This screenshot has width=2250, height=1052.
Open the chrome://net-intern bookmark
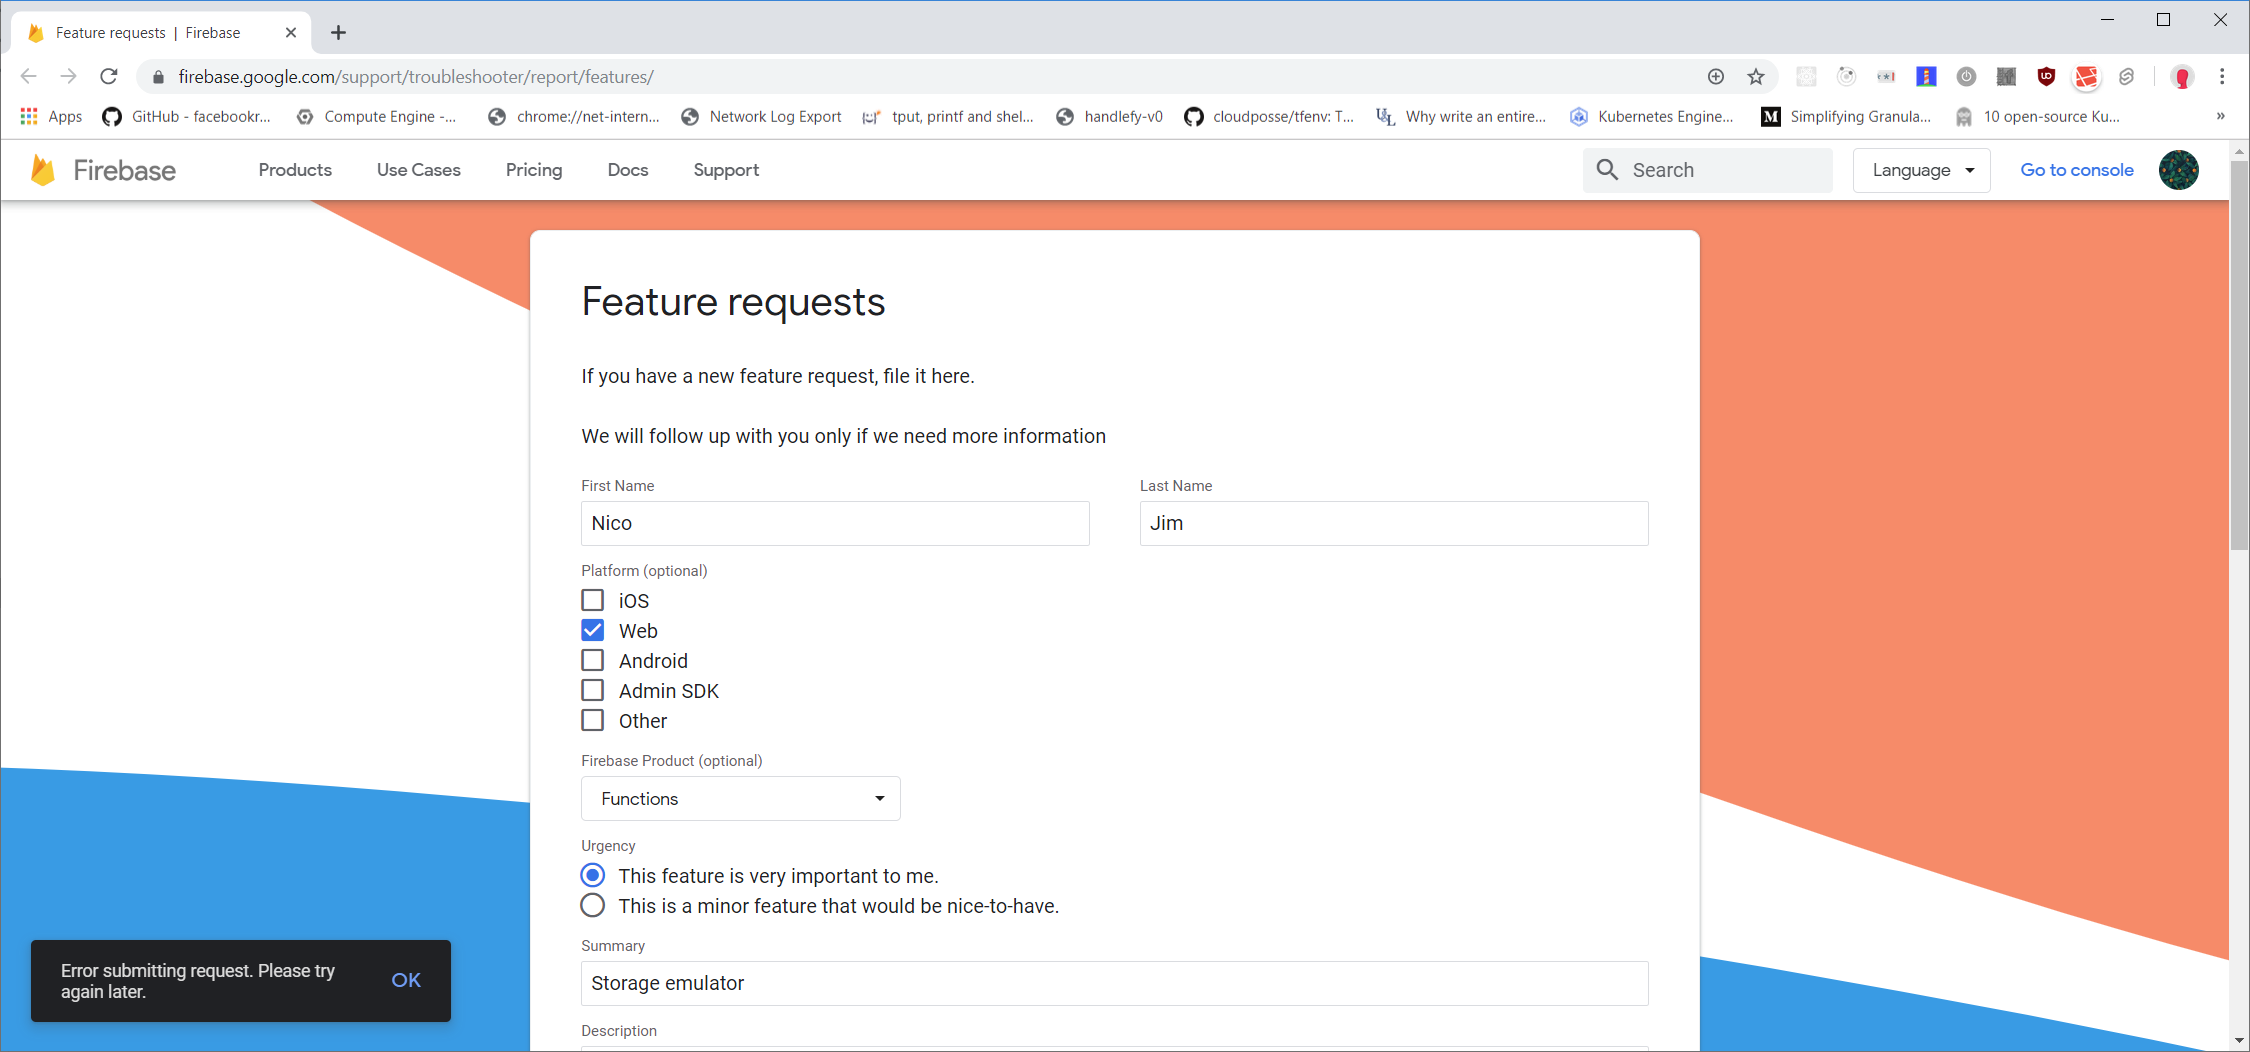(x=574, y=117)
